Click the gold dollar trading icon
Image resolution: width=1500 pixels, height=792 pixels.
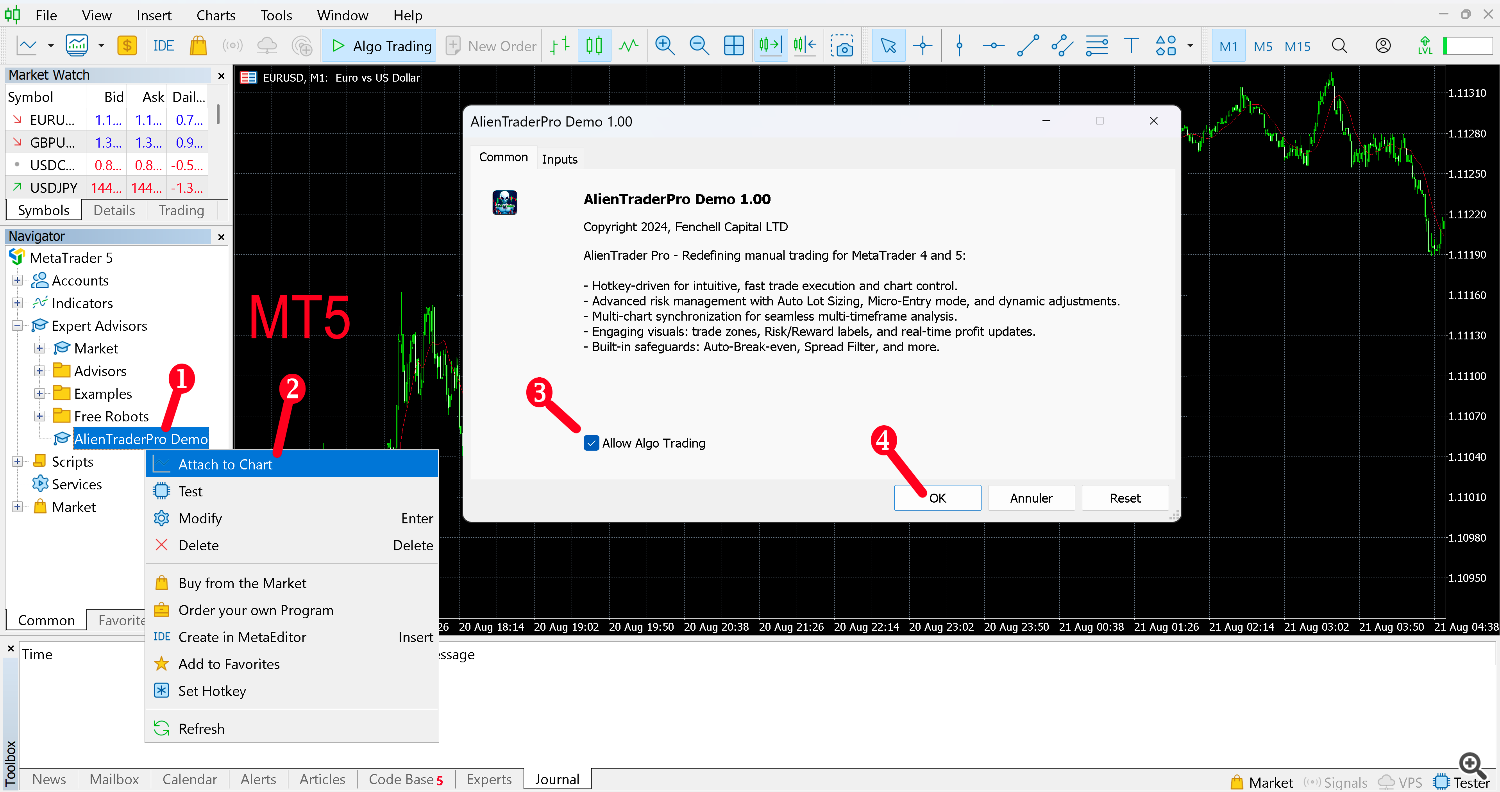(x=127, y=45)
